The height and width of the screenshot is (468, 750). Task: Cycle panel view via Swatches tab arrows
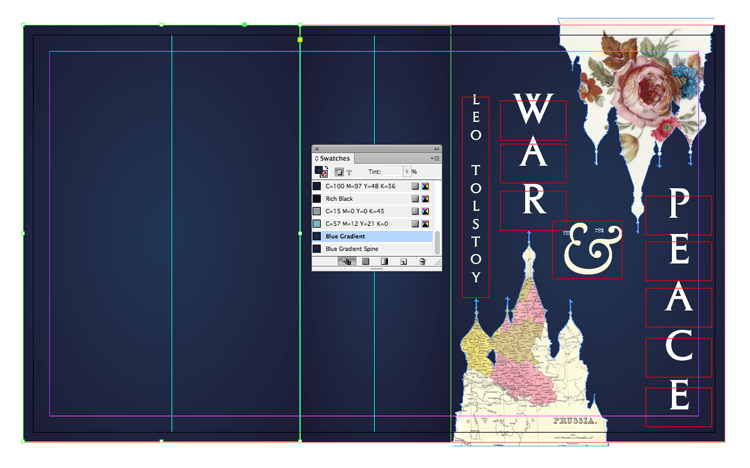point(317,158)
